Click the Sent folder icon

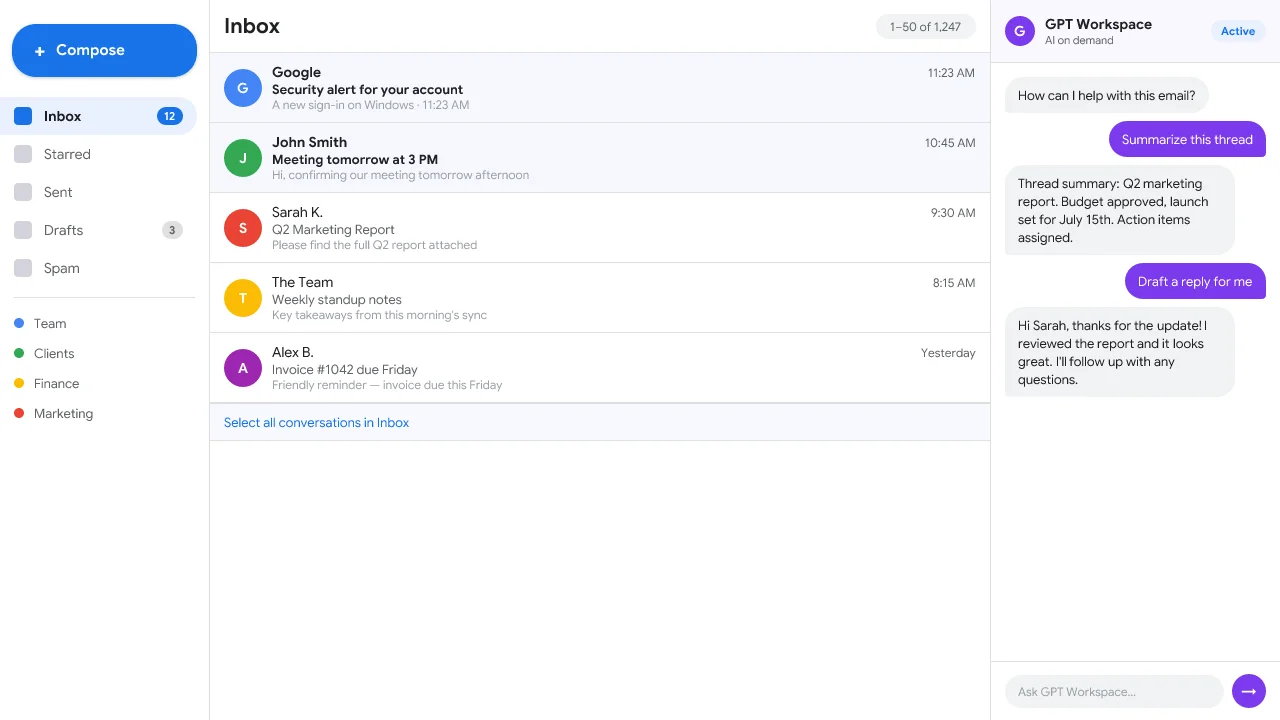click(x=23, y=192)
